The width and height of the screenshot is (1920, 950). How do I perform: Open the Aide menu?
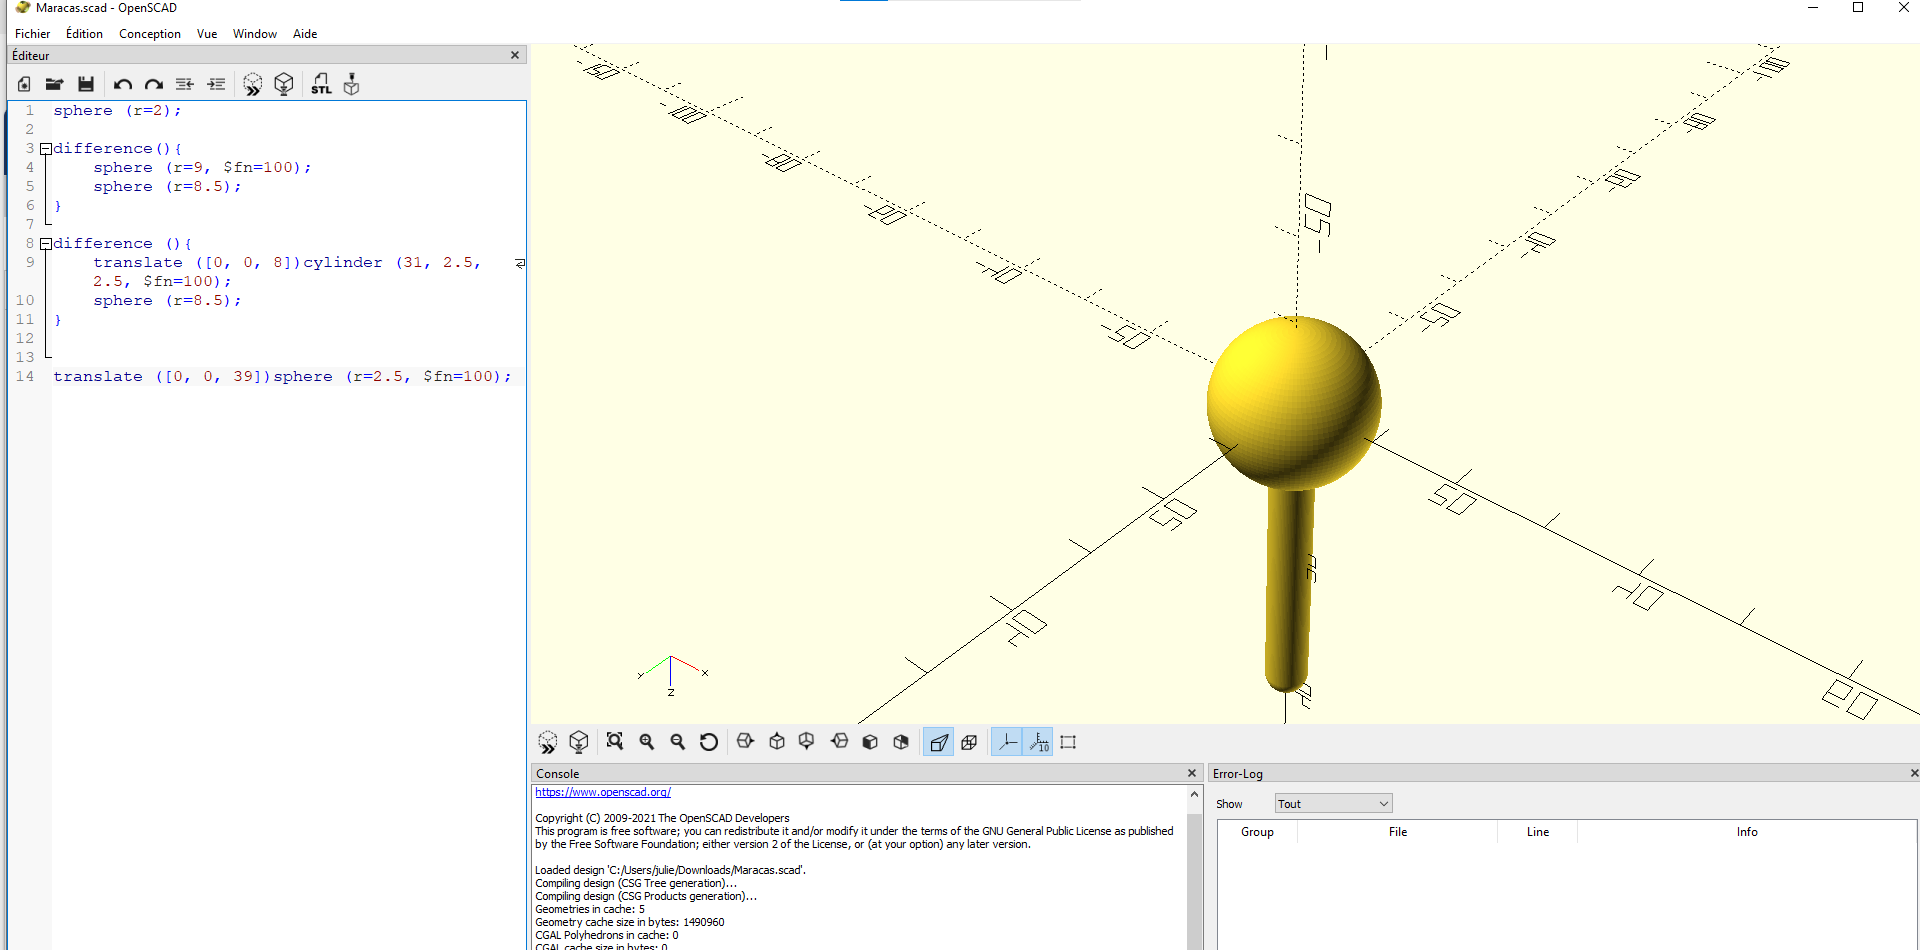[305, 34]
